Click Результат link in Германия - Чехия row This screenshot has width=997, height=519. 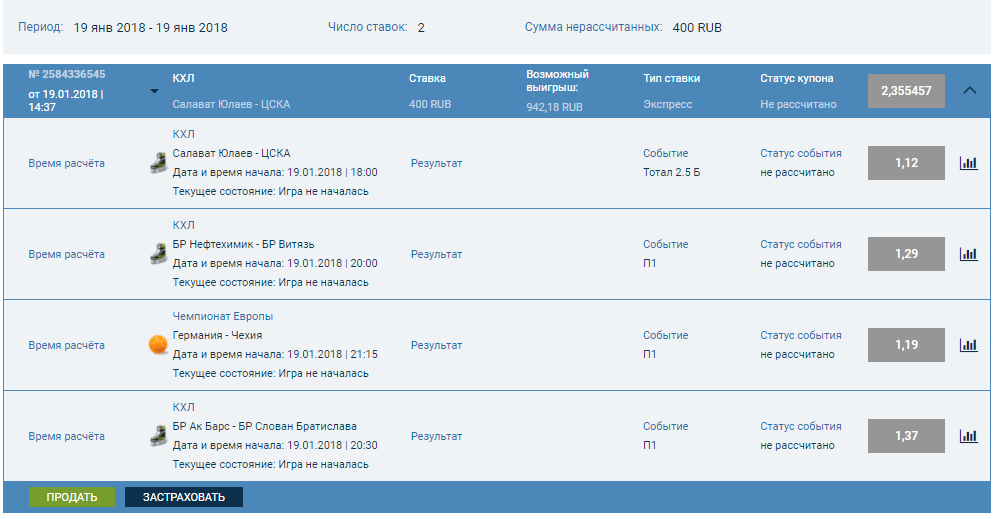[x=436, y=345]
